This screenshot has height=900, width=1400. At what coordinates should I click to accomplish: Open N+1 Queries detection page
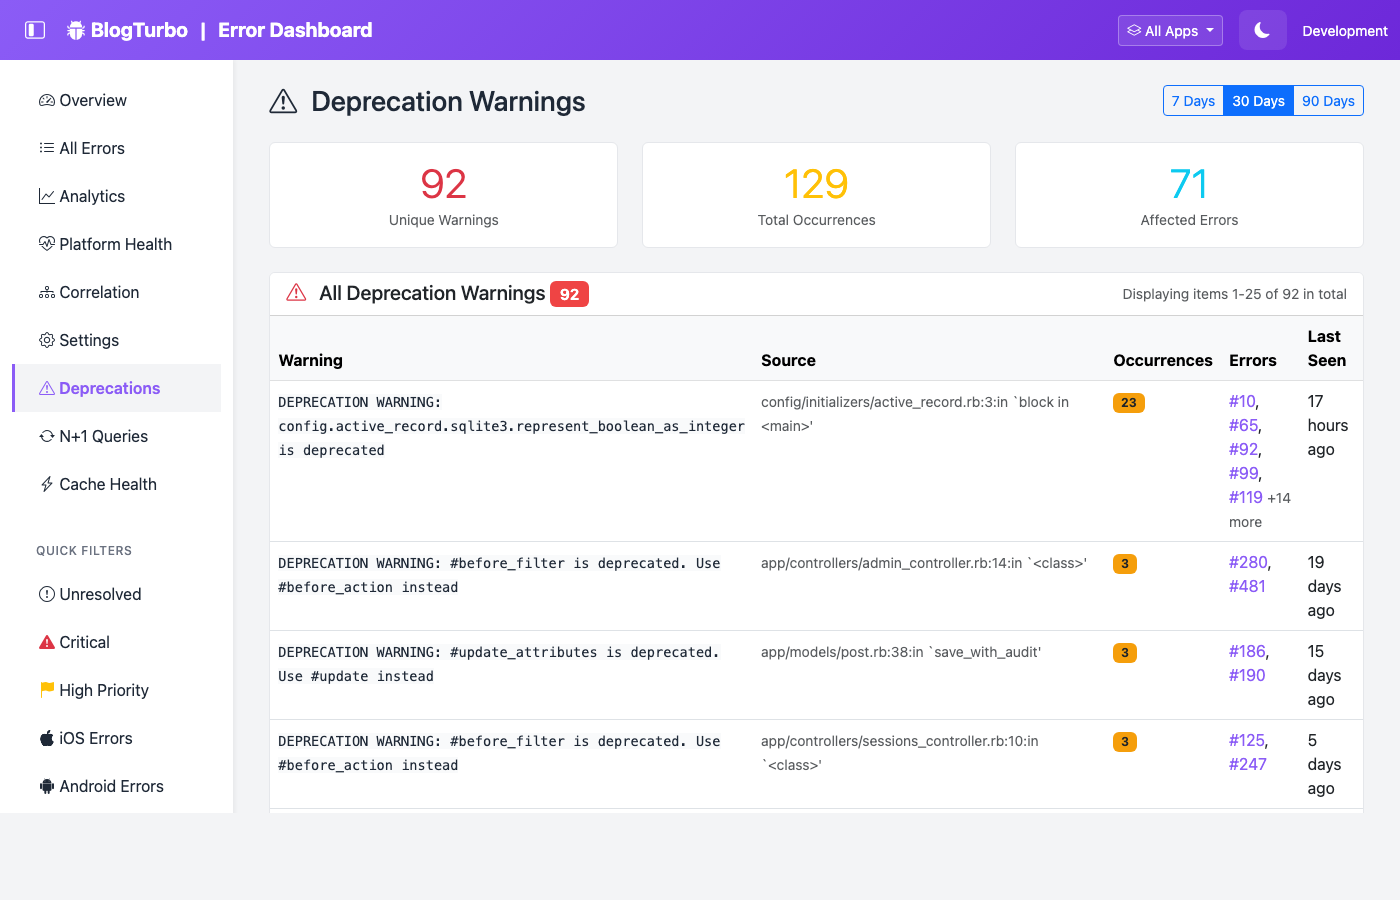click(x=104, y=436)
